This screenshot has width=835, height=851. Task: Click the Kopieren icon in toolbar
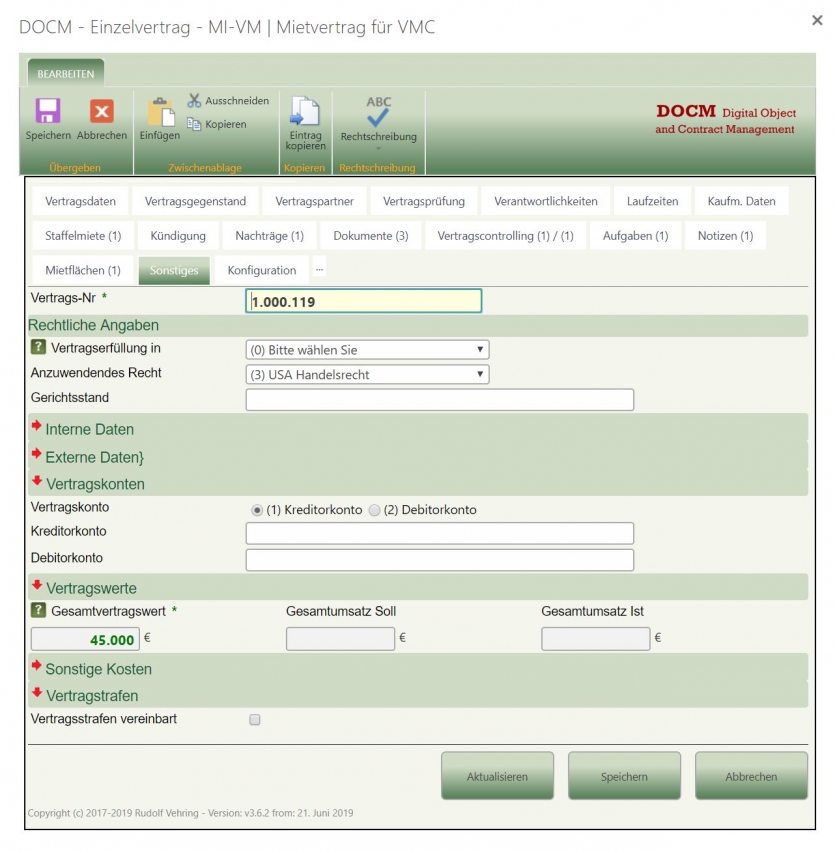194,124
